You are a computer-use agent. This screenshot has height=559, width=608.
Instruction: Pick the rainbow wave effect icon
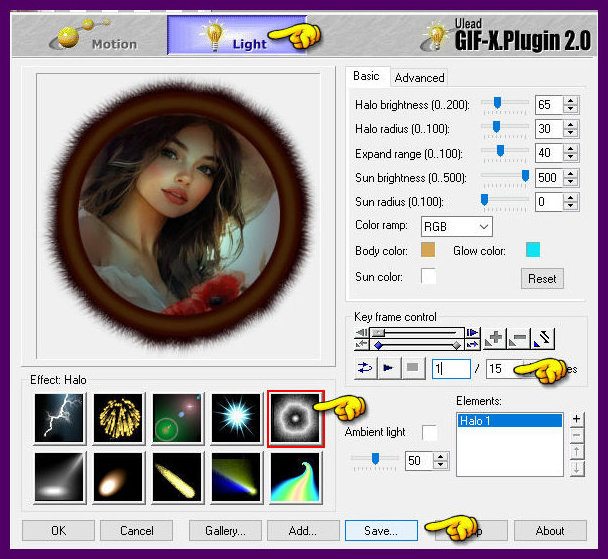coord(293,475)
